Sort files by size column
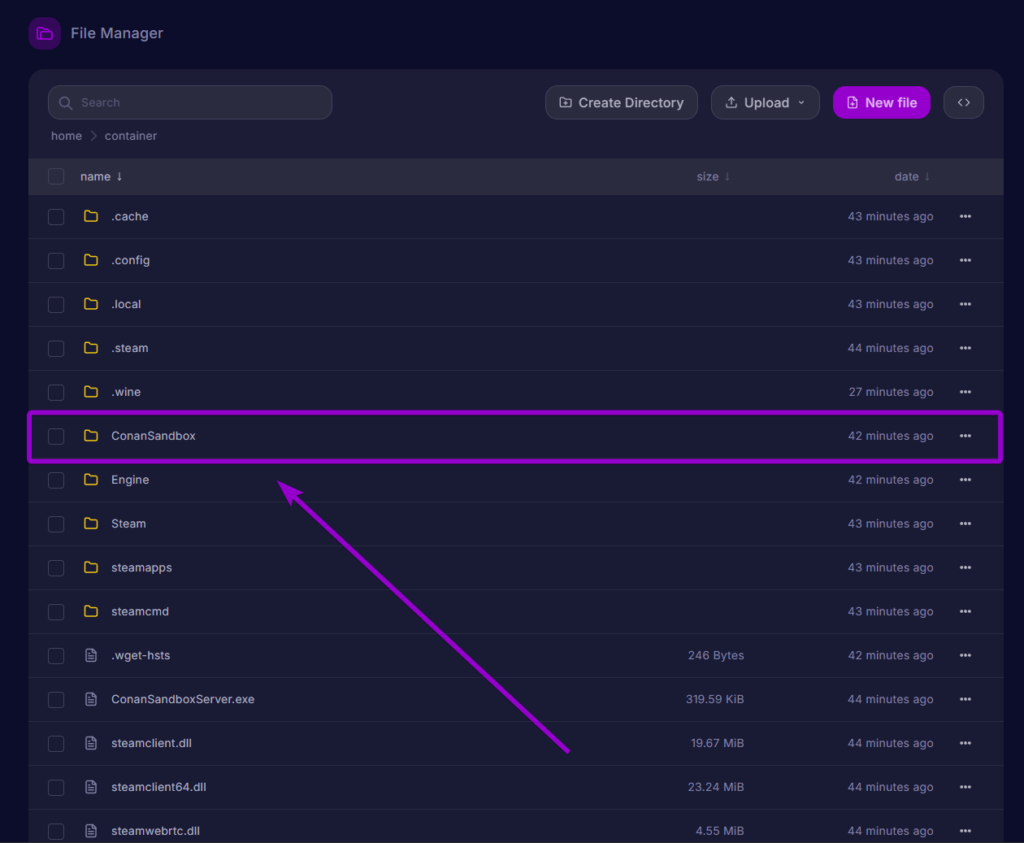 click(x=713, y=176)
